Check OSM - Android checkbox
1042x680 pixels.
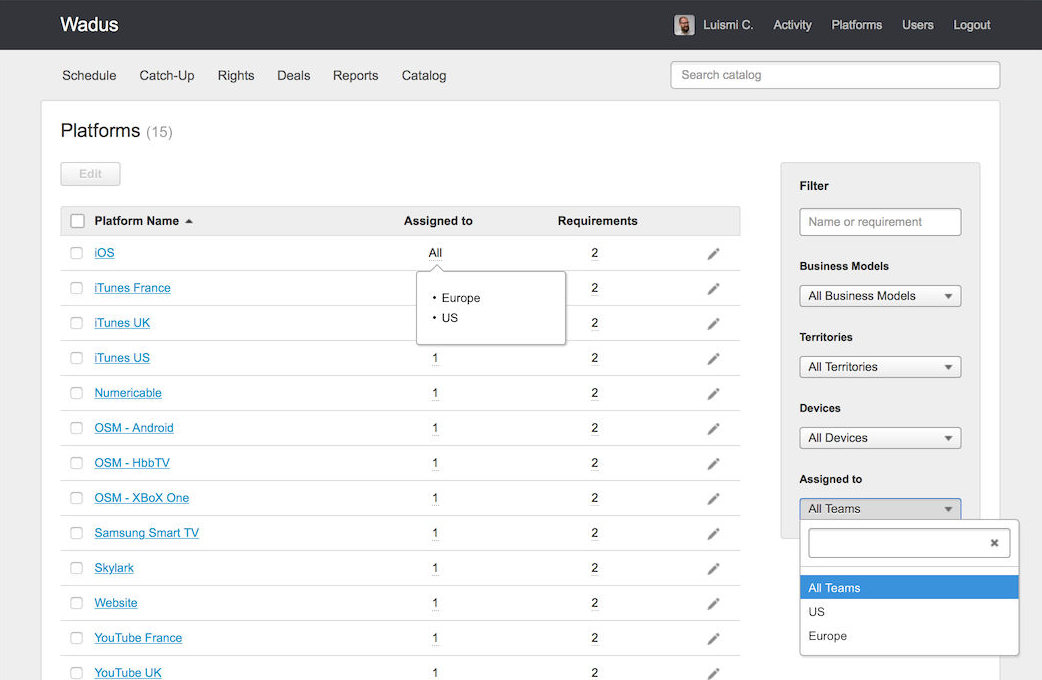(x=76, y=428)
